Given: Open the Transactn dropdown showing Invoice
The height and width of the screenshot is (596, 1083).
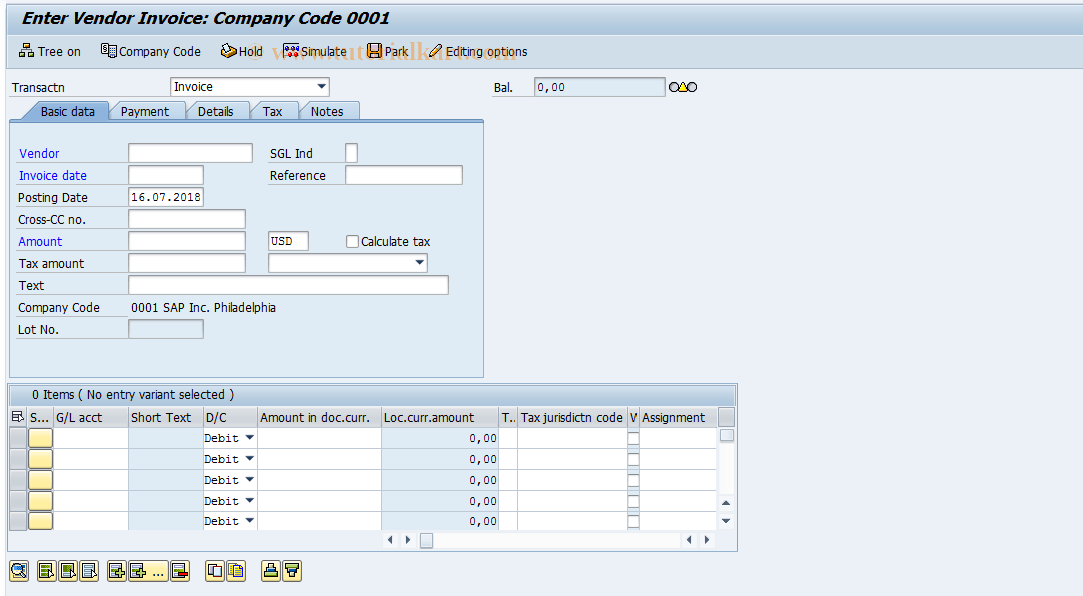Looking at the screenshot, I should point(320,86).
